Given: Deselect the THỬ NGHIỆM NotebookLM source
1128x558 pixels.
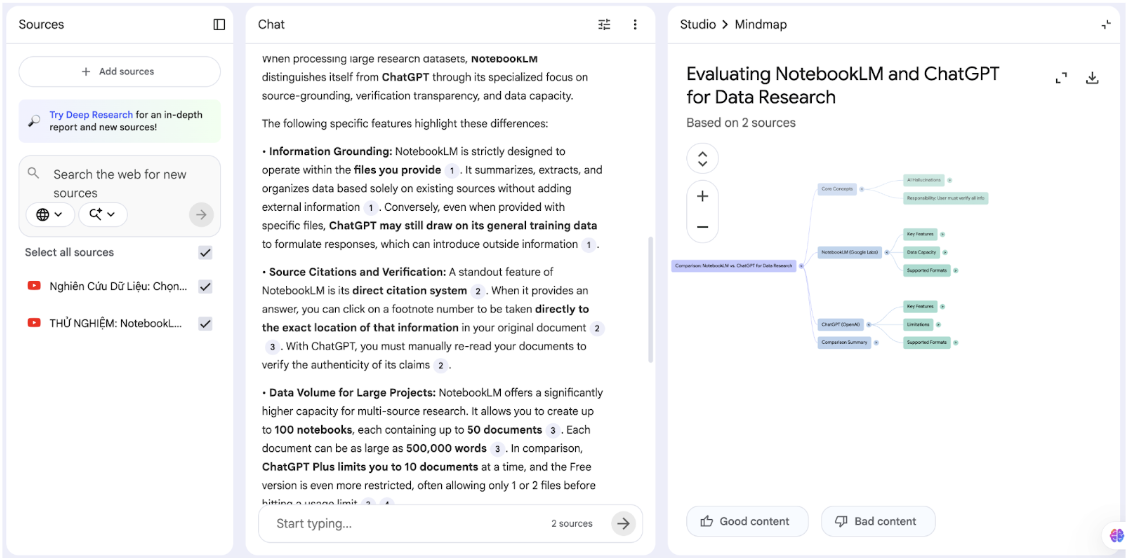Looking at the screenshot, I should (205, 324).
